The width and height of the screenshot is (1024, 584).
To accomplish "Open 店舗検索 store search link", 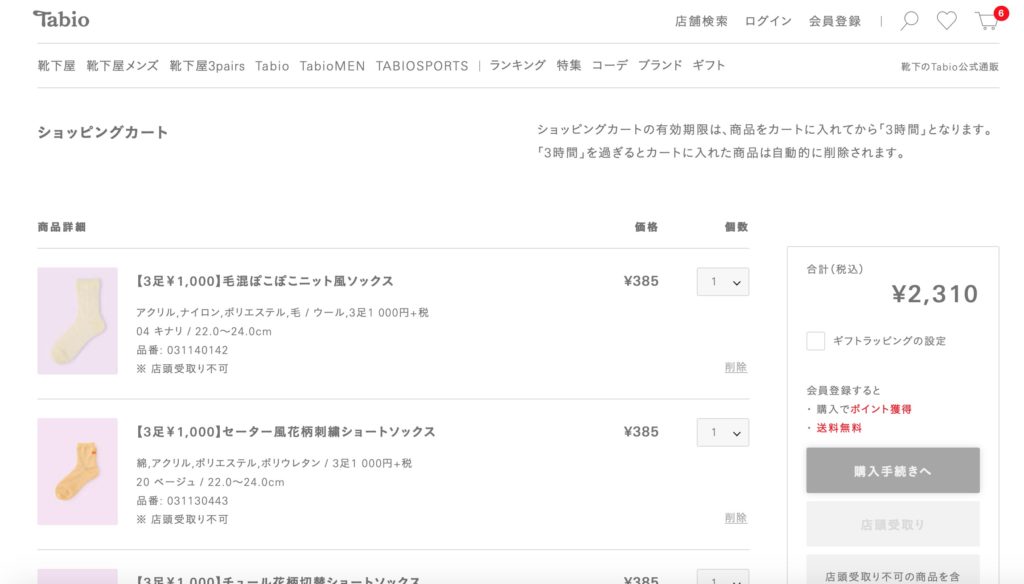I will point(701,21).
